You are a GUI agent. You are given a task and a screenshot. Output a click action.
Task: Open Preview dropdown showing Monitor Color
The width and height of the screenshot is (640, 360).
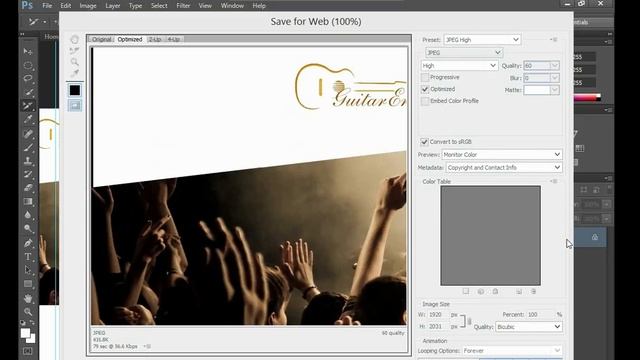click(502, 155)
